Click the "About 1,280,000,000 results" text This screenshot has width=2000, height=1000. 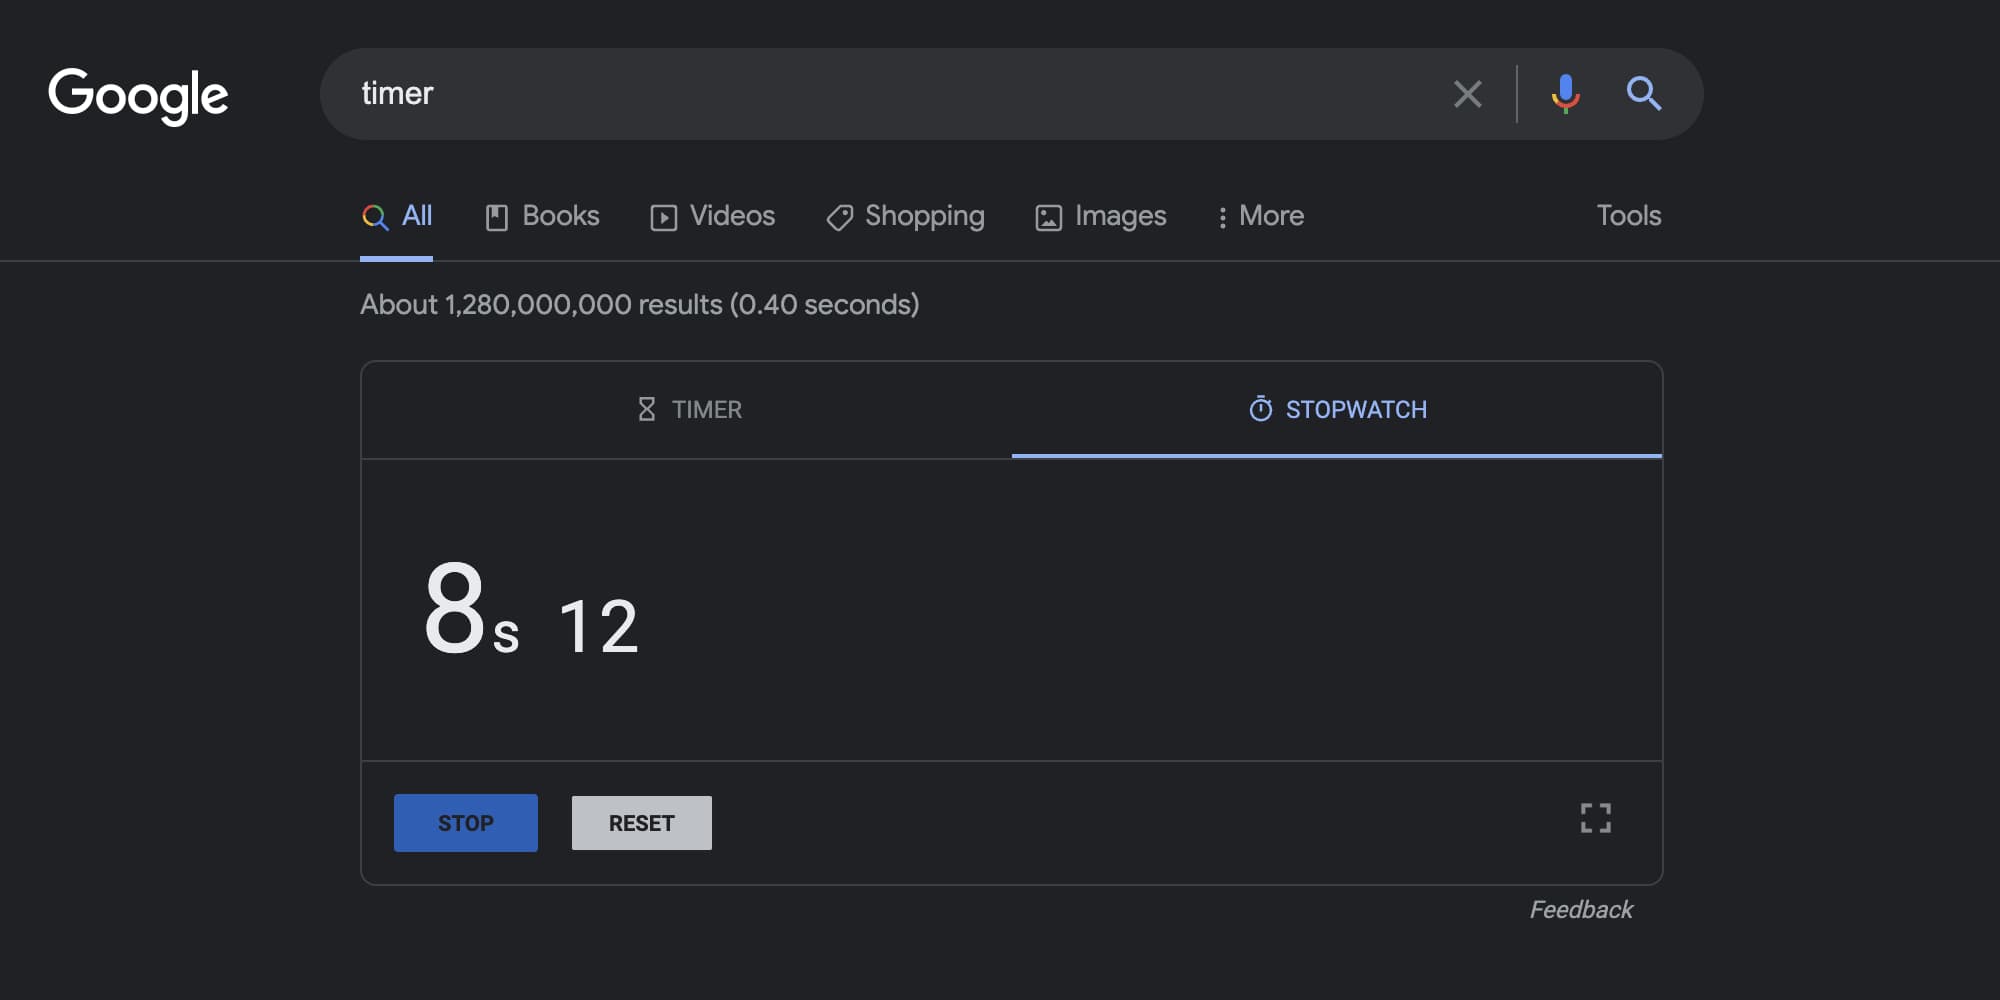click(x=639, y=305)
